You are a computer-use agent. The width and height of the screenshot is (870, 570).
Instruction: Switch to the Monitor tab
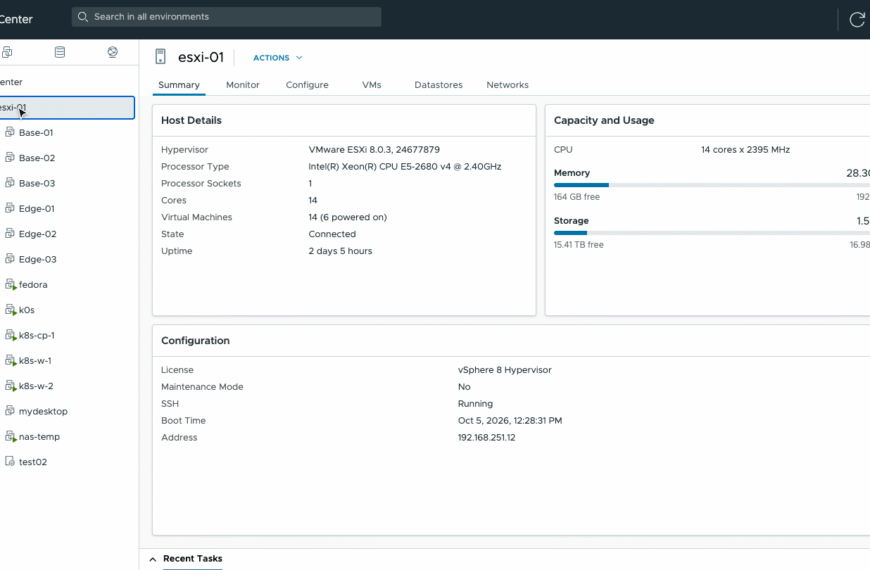click(242, 85)
